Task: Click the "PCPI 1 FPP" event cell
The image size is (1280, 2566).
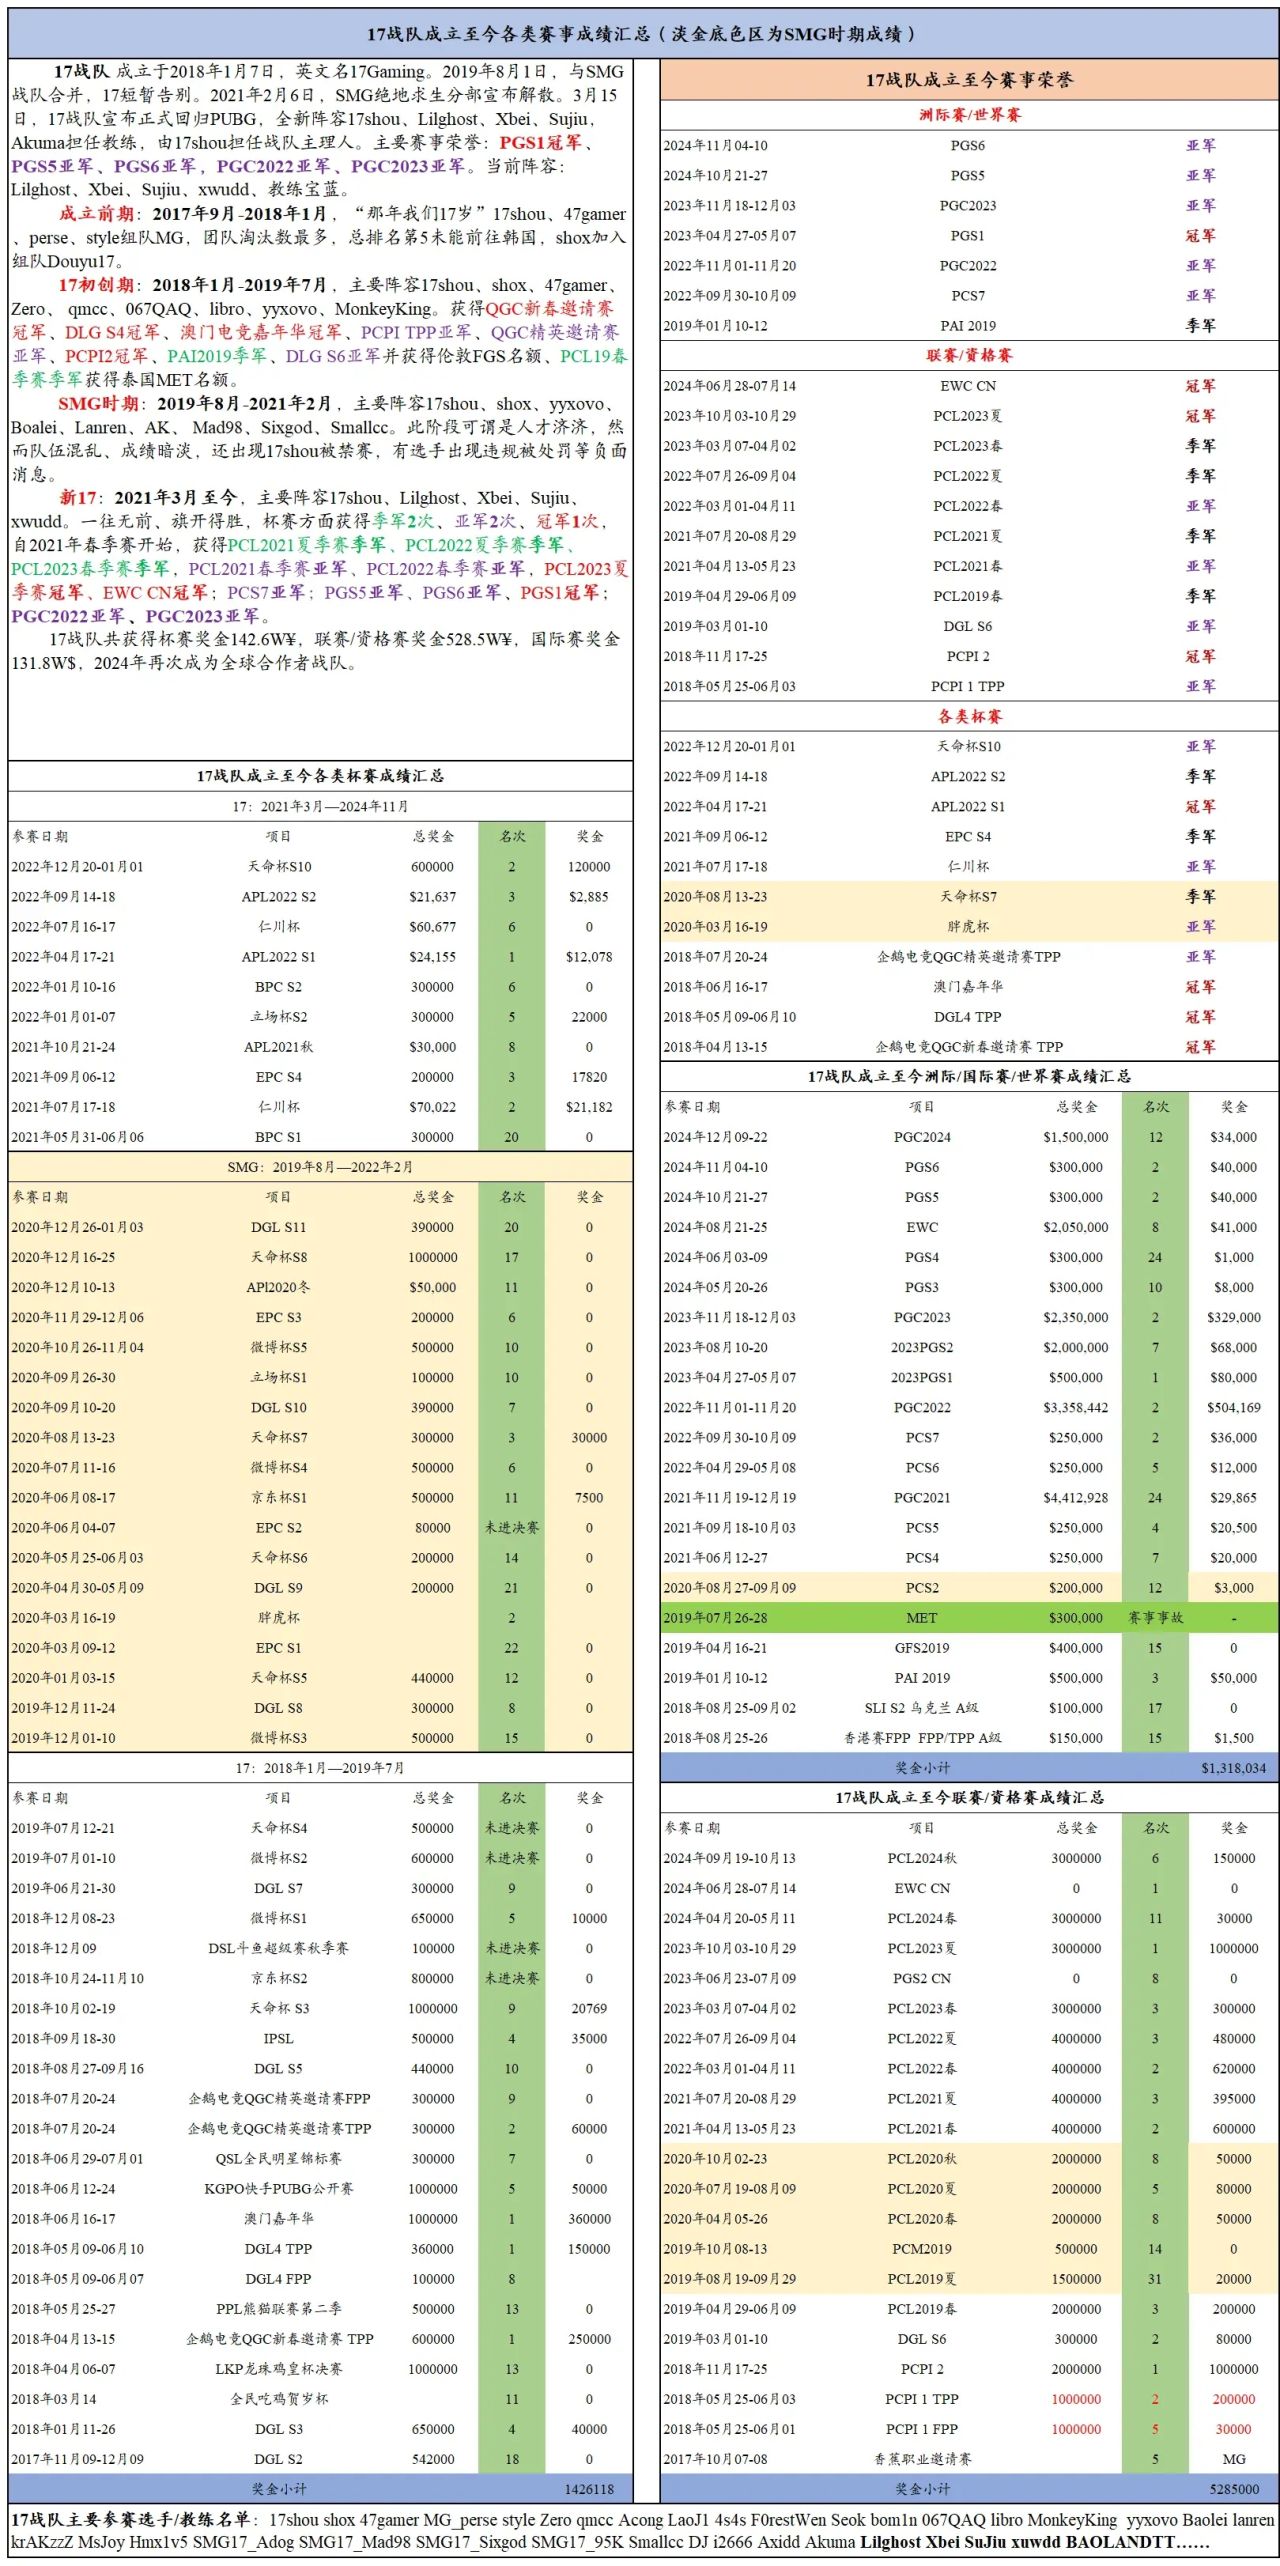Action: click(922, 2427)
